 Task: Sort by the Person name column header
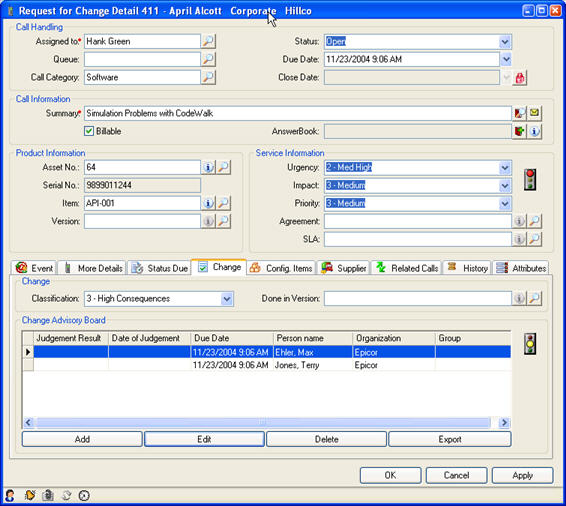(313, 338)
